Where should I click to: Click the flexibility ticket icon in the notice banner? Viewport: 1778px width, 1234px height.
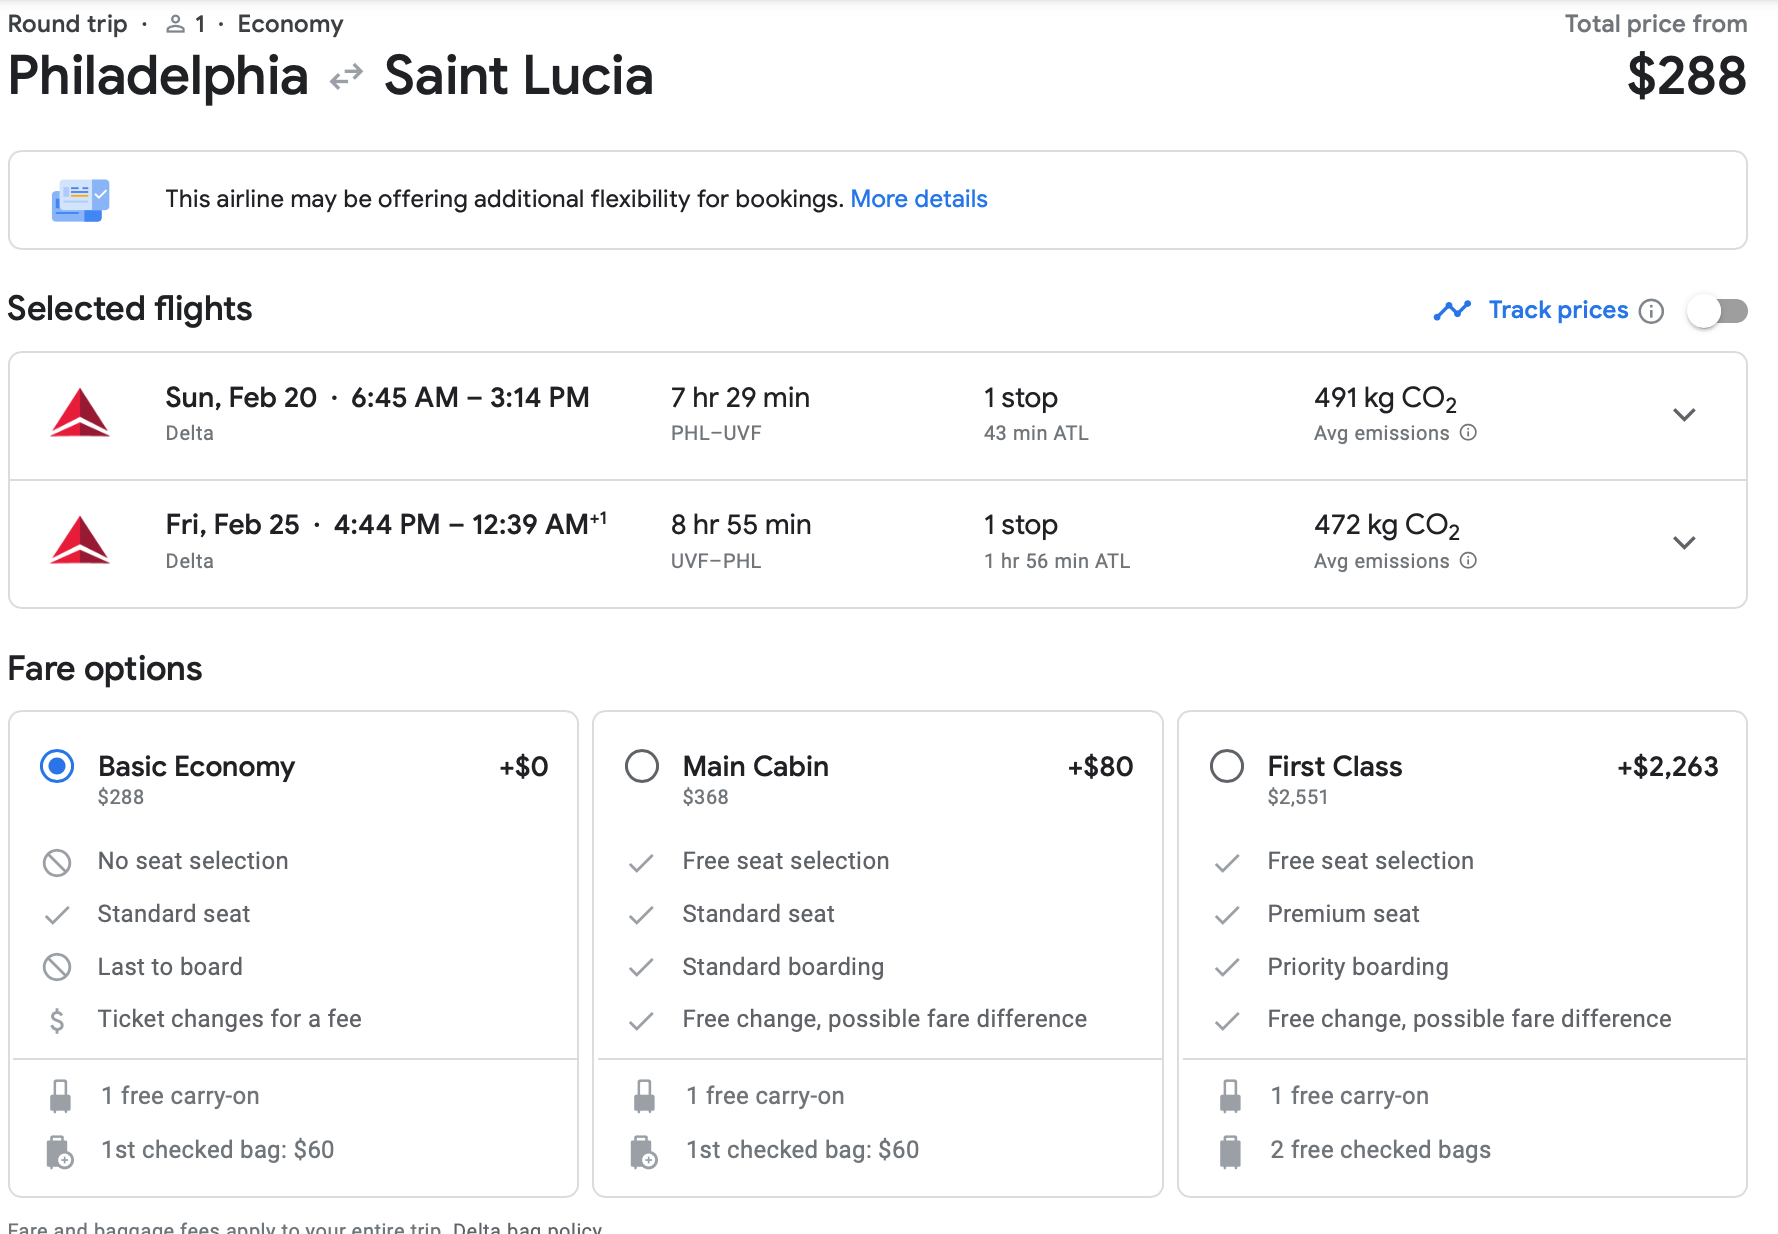click(80, 200)
